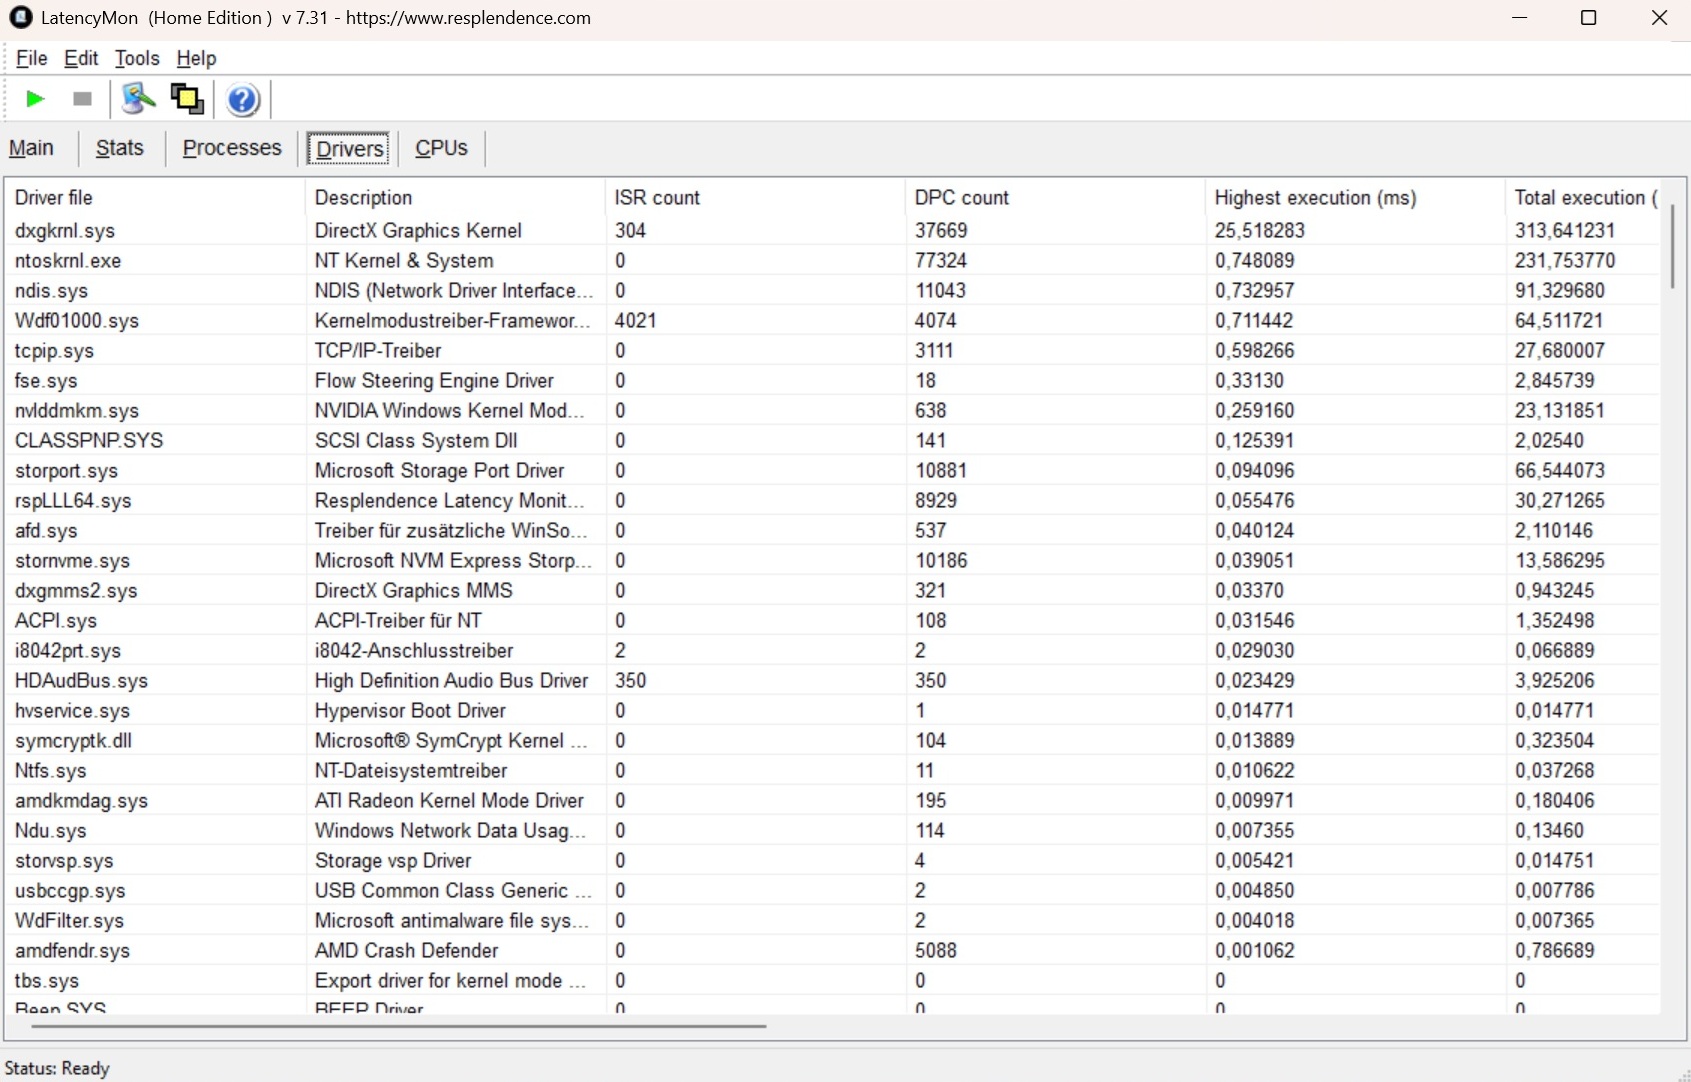Open help with the blue question mark icon
Viewport: 1691px width, 1082px height.
[242, 100]
